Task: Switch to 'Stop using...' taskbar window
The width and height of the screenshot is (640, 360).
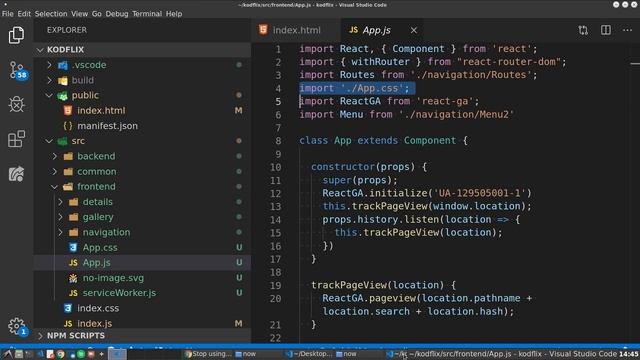Action: (x=208, y=354)
